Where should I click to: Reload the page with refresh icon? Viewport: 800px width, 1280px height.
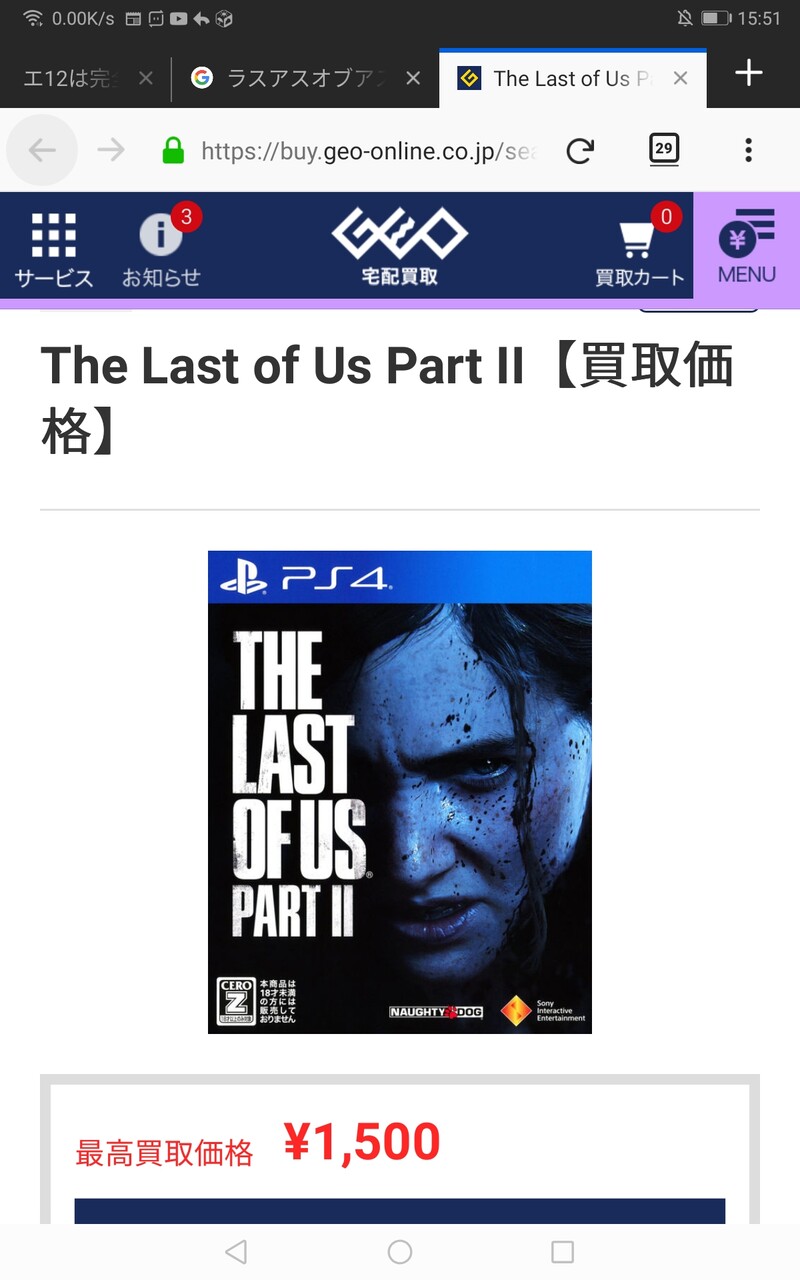click(580, 151)
